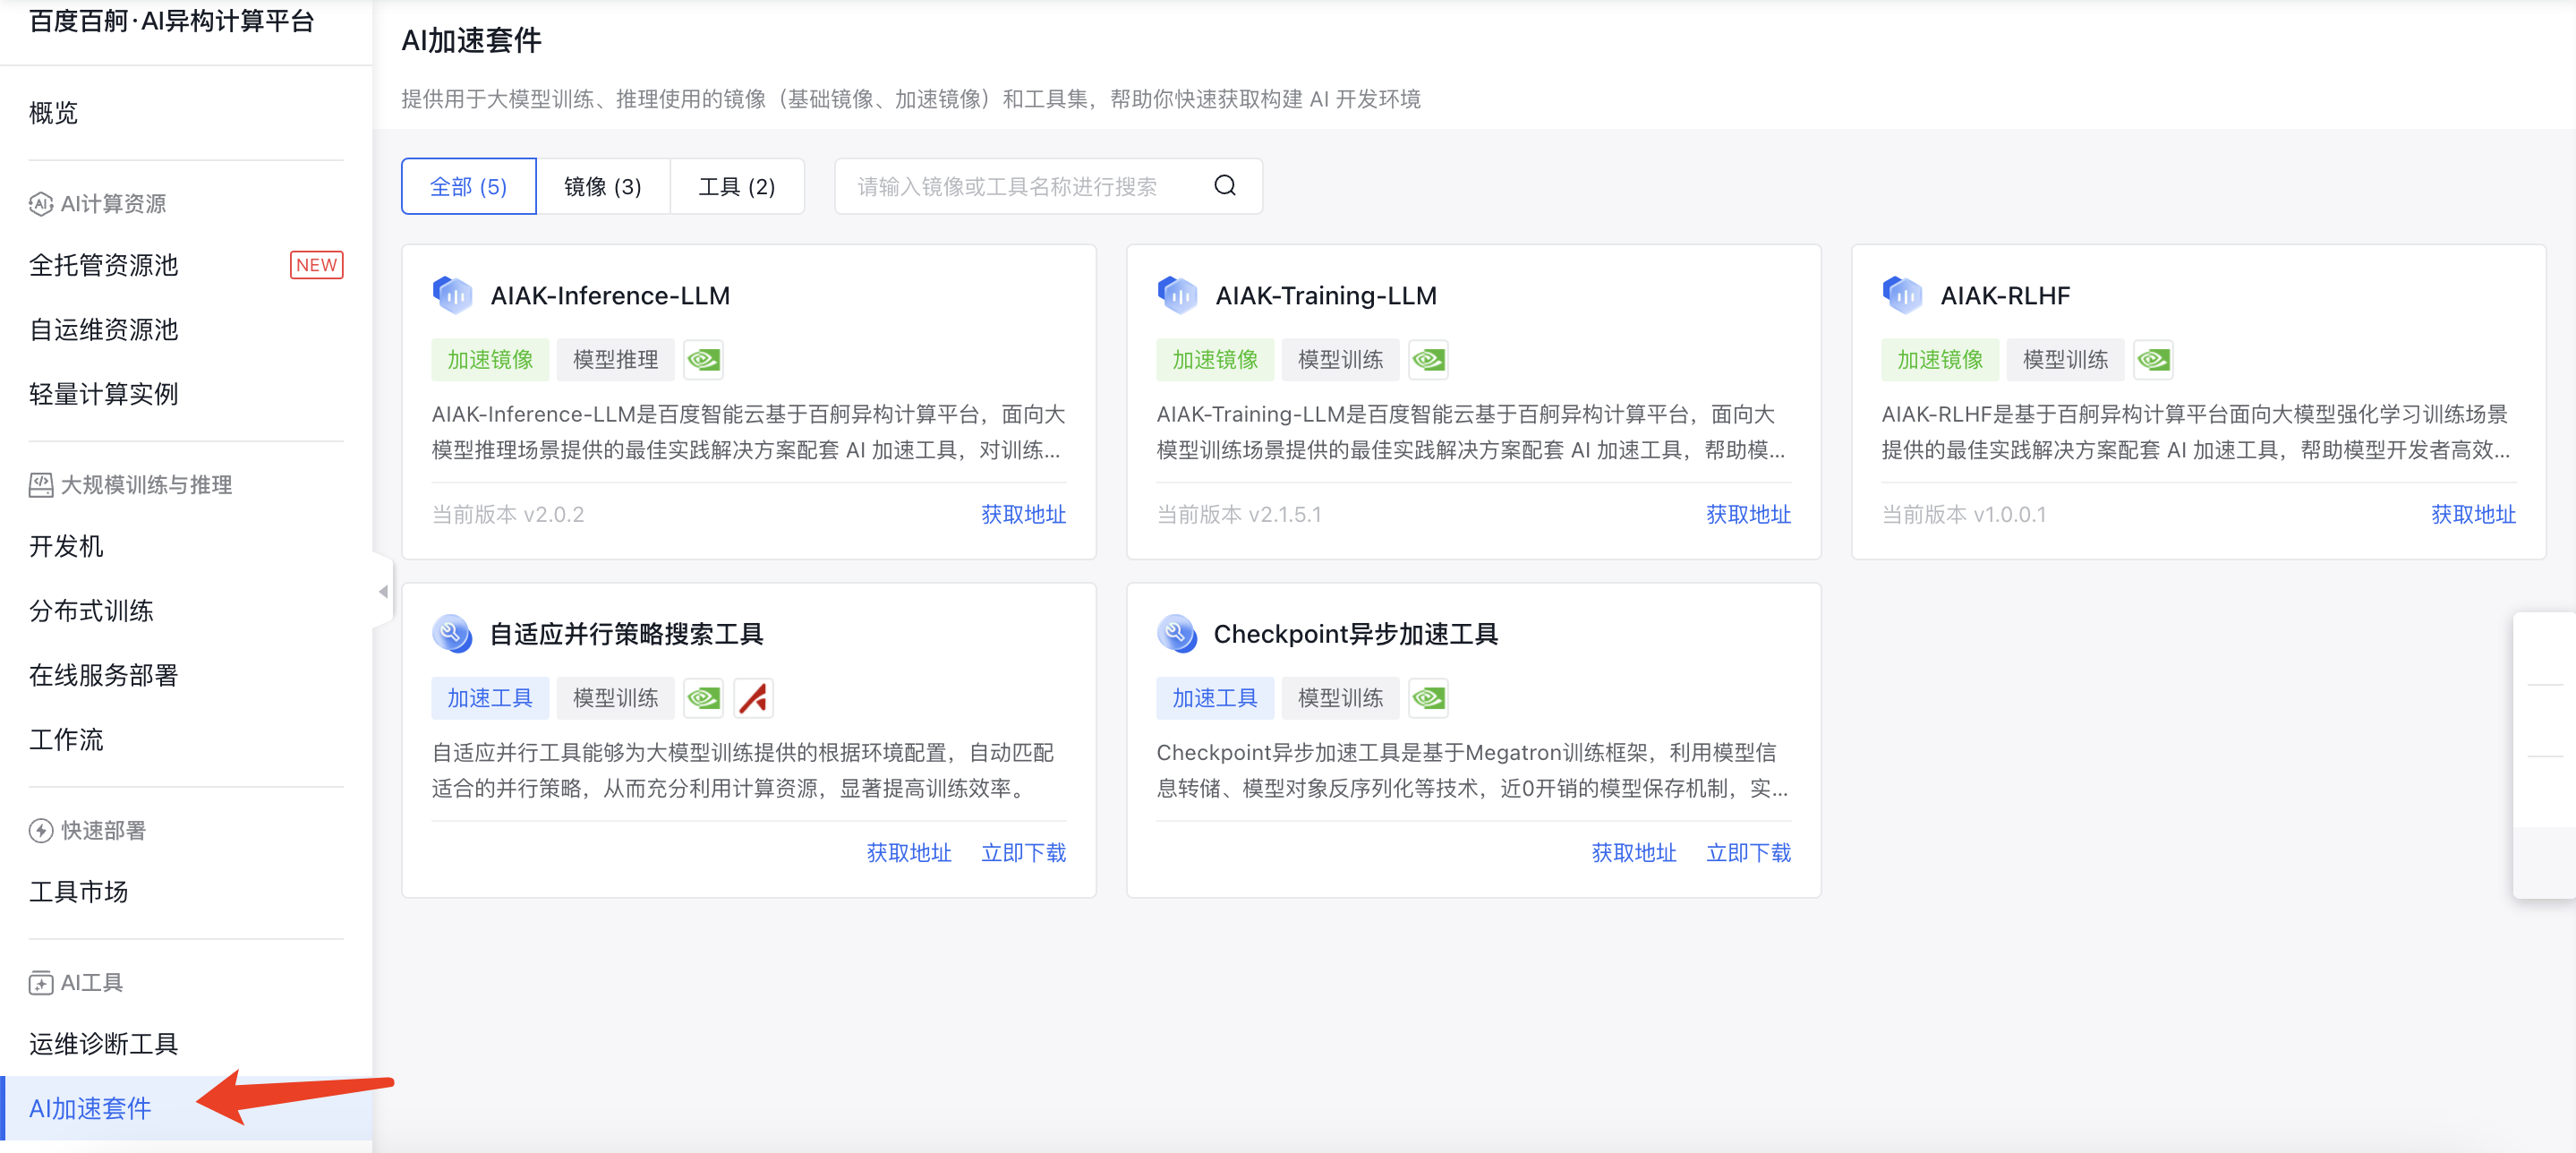2576x1153 pixels.
Task: Click NVIDIA logo in AIAK-RLHF card
Action: 2154,360
